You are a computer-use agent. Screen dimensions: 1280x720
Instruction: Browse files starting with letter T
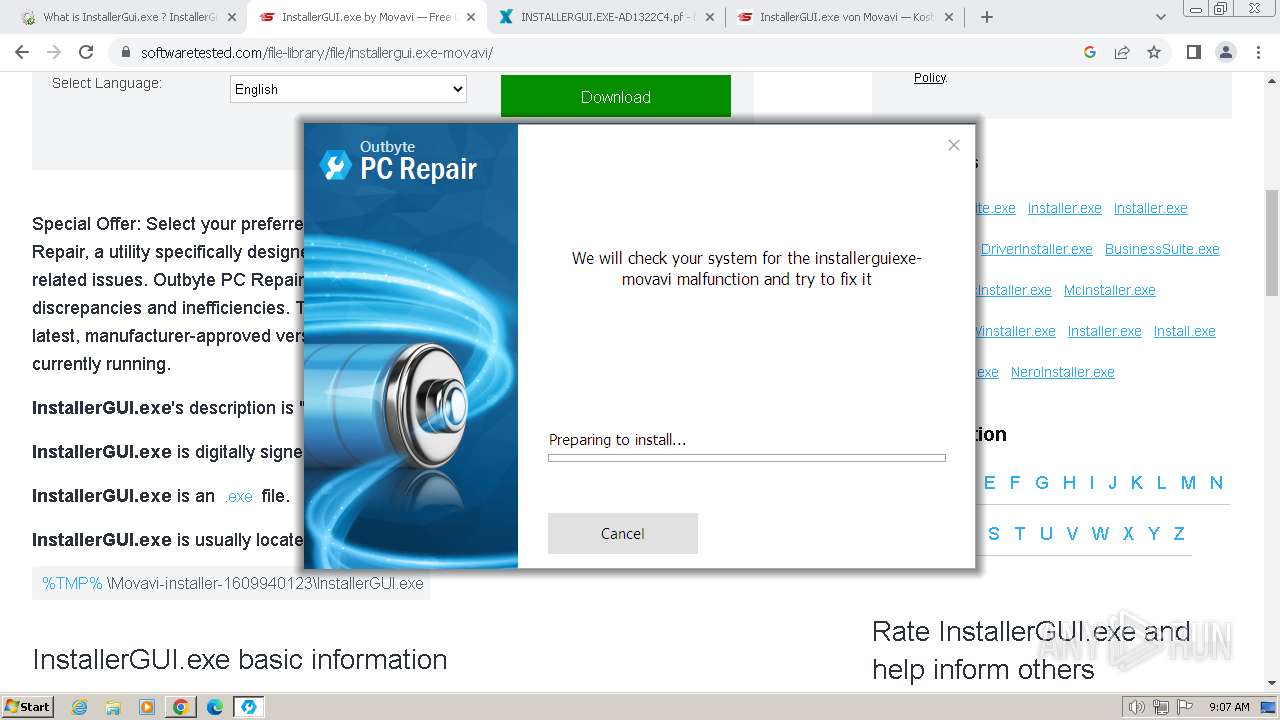(1020, 534)
